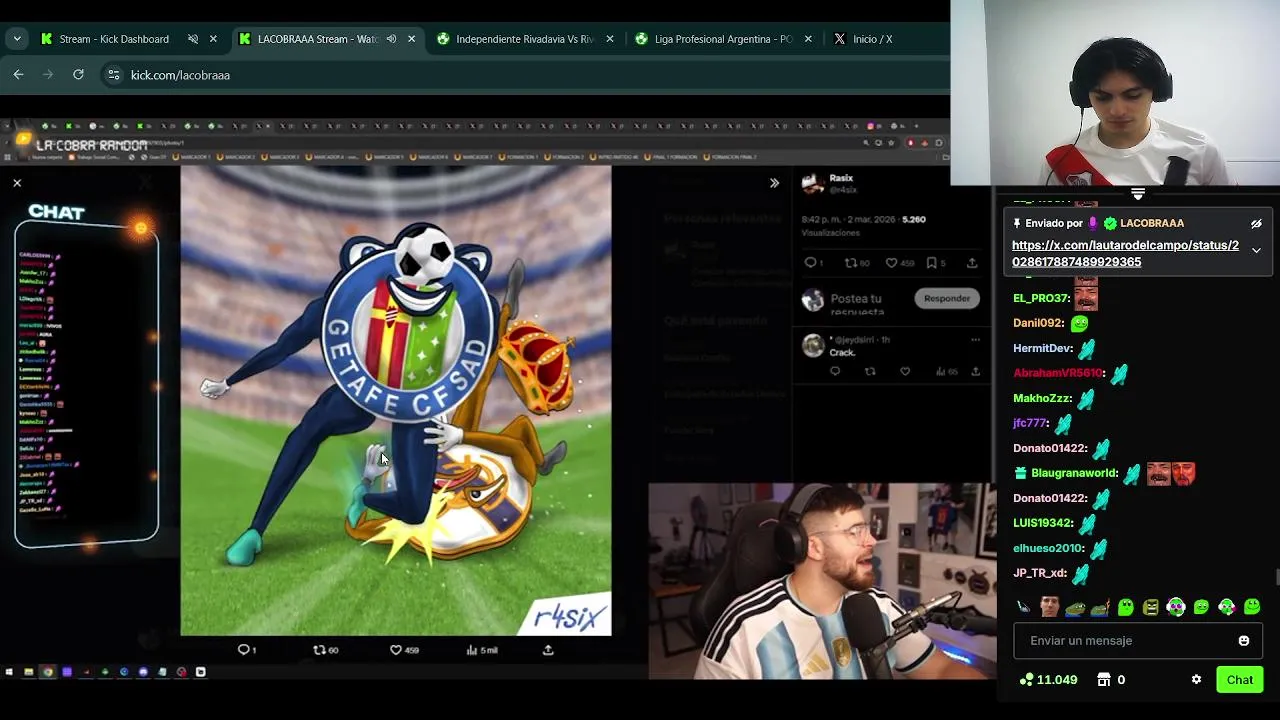The height and width of the screenshot is (720, 1280).
Task: Click the Postea tu respuesta field
Action: point(856,304)
